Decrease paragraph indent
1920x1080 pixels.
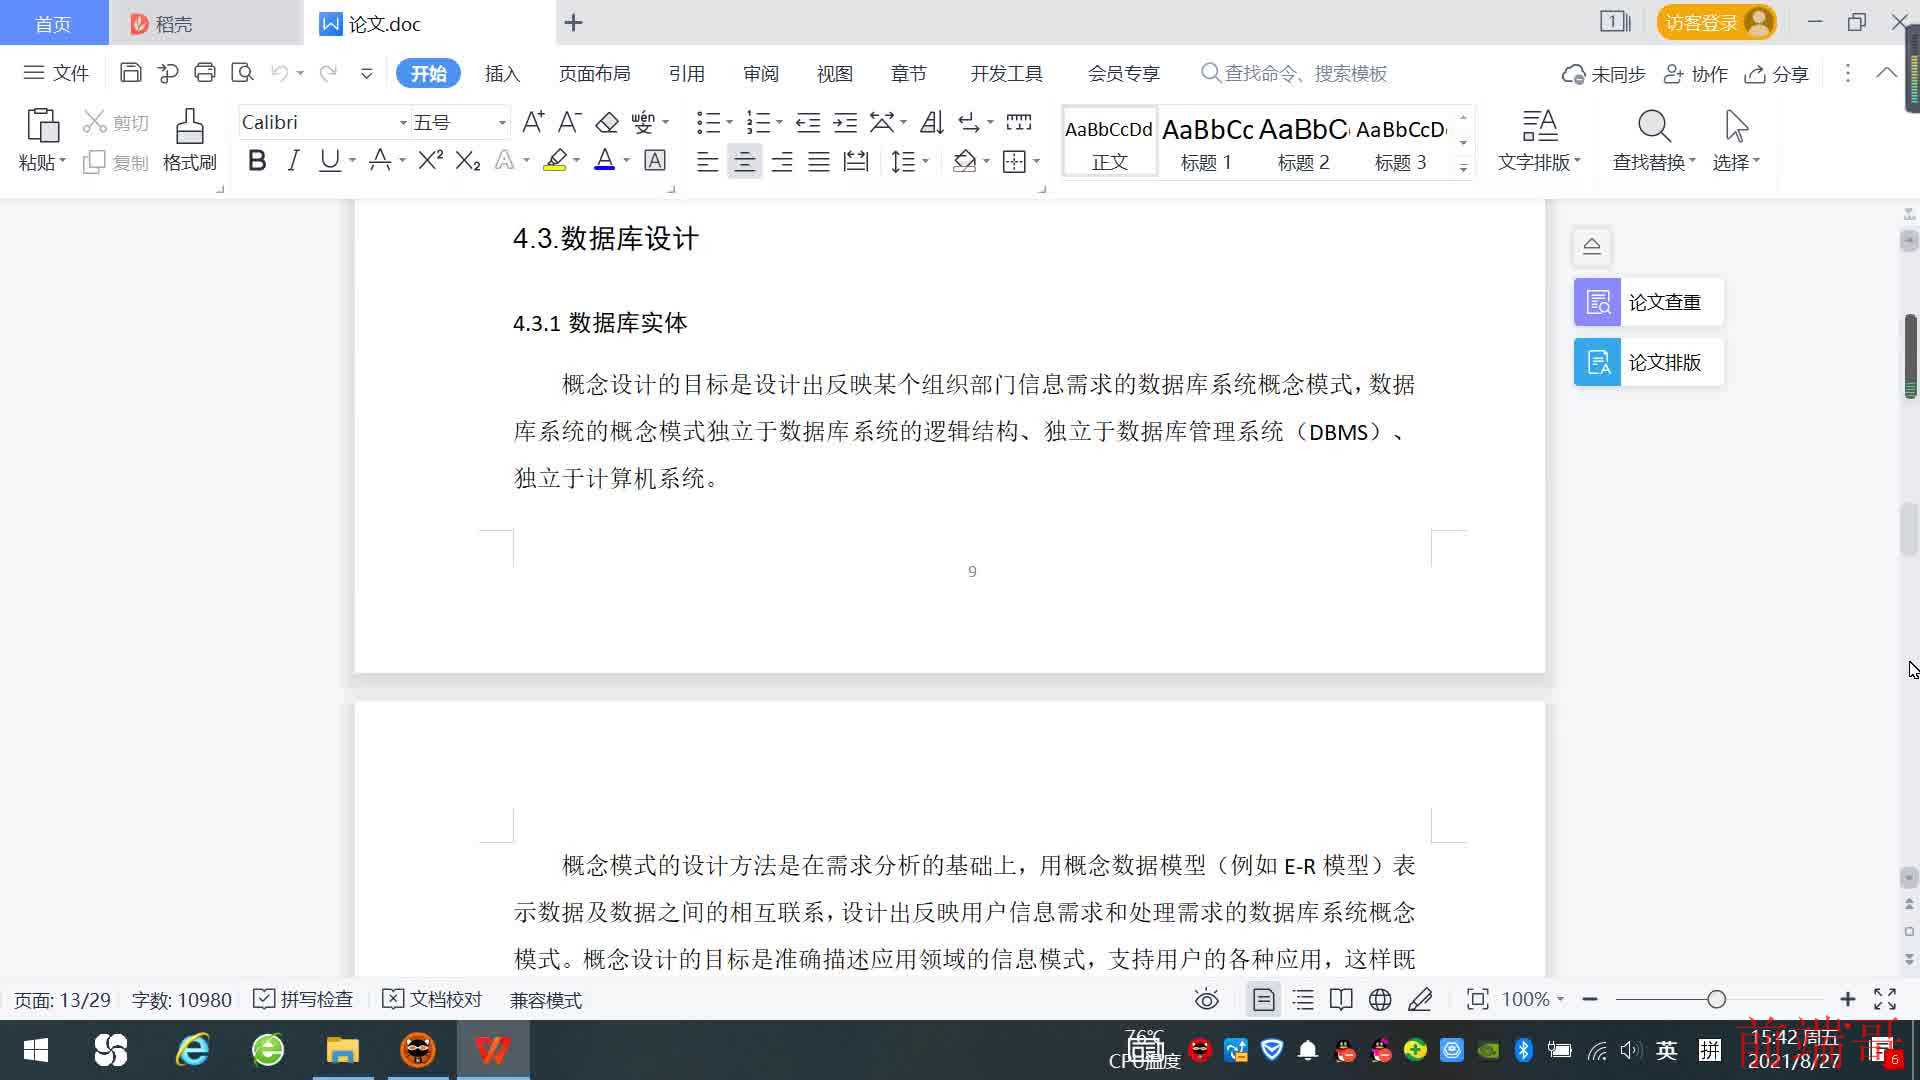click(808, 122)
